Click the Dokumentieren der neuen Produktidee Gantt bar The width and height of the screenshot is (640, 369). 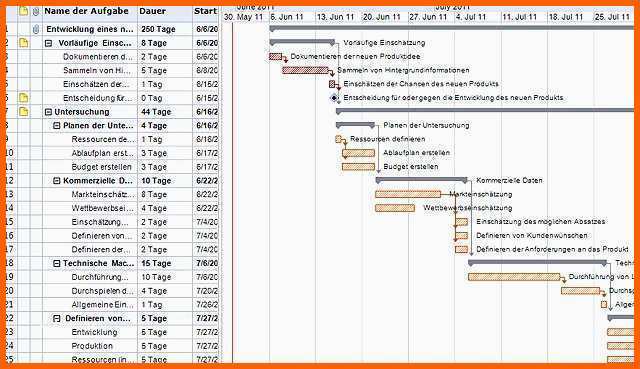(x=276, y=56)
